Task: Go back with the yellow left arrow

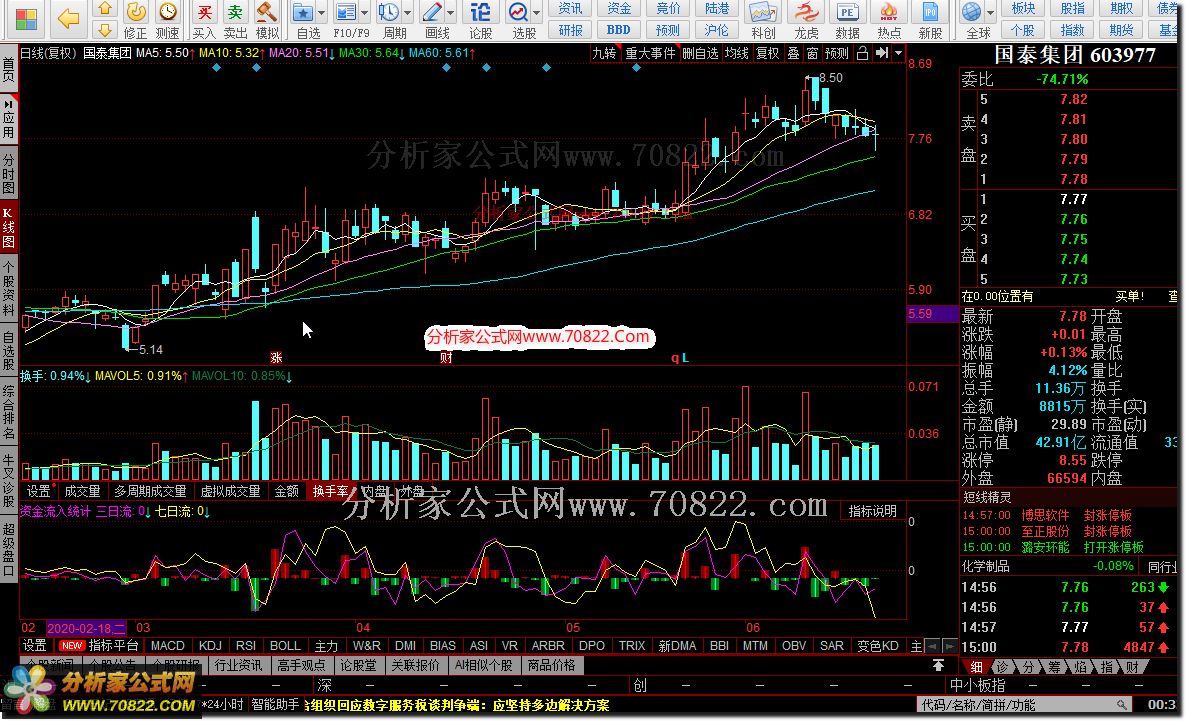Action: tap(67, 19)
